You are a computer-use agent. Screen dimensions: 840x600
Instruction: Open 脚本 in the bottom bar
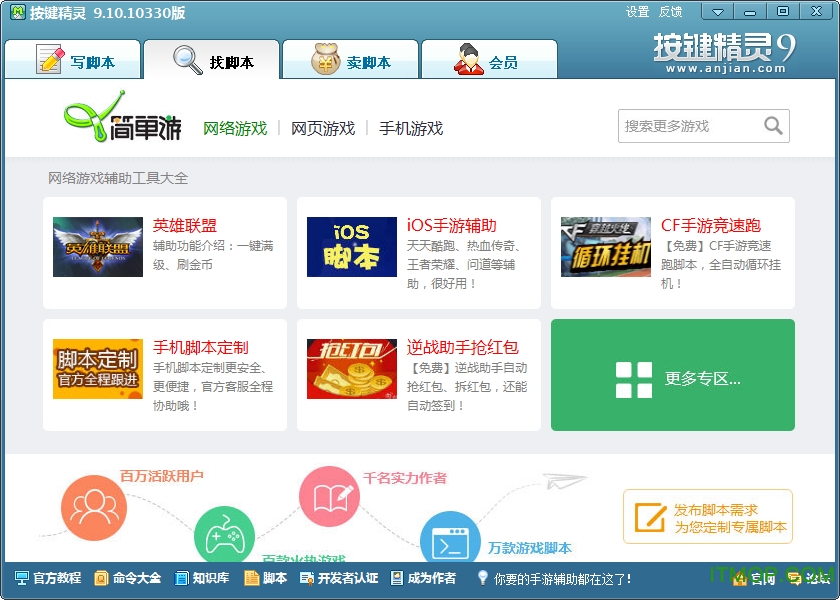266,578
